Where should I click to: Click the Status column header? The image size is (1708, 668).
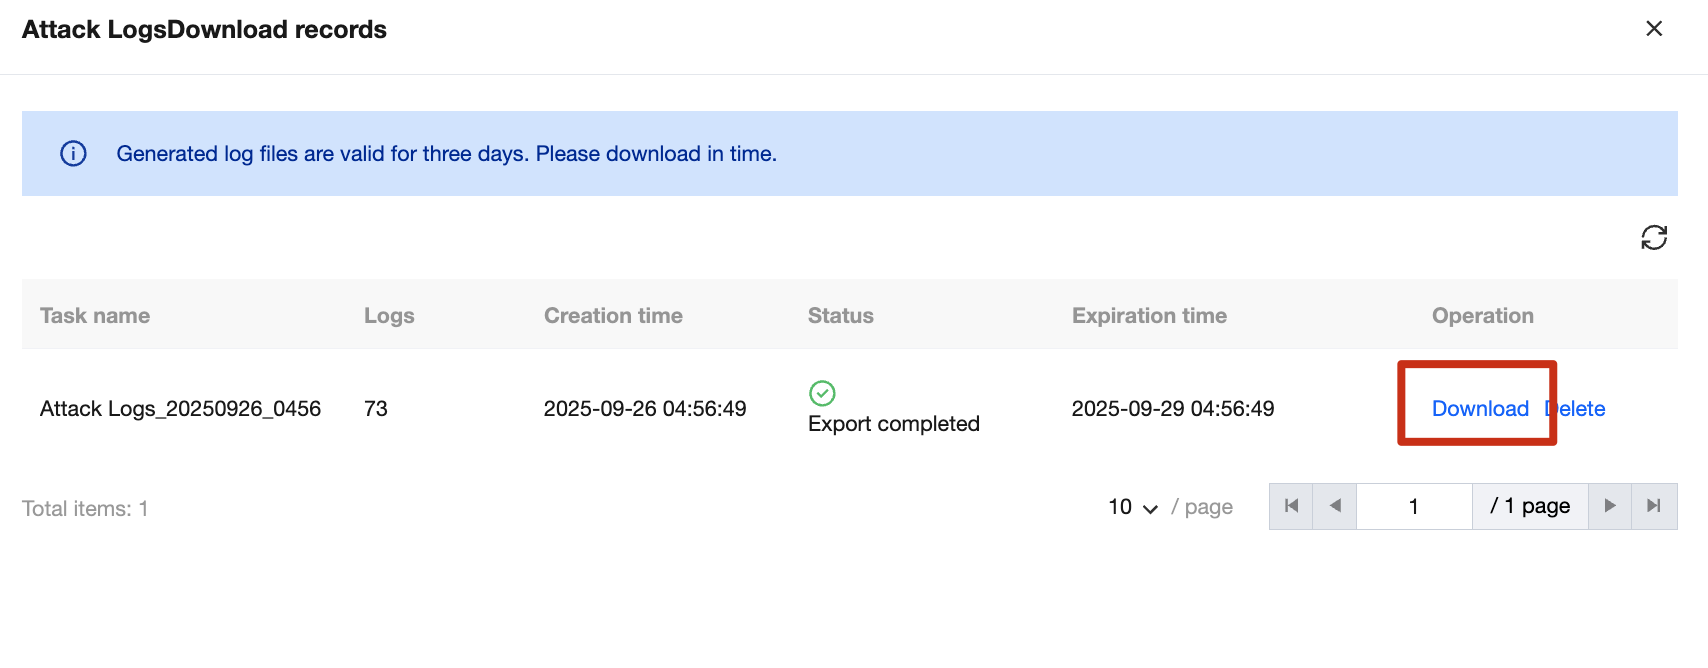coord(841,315)
